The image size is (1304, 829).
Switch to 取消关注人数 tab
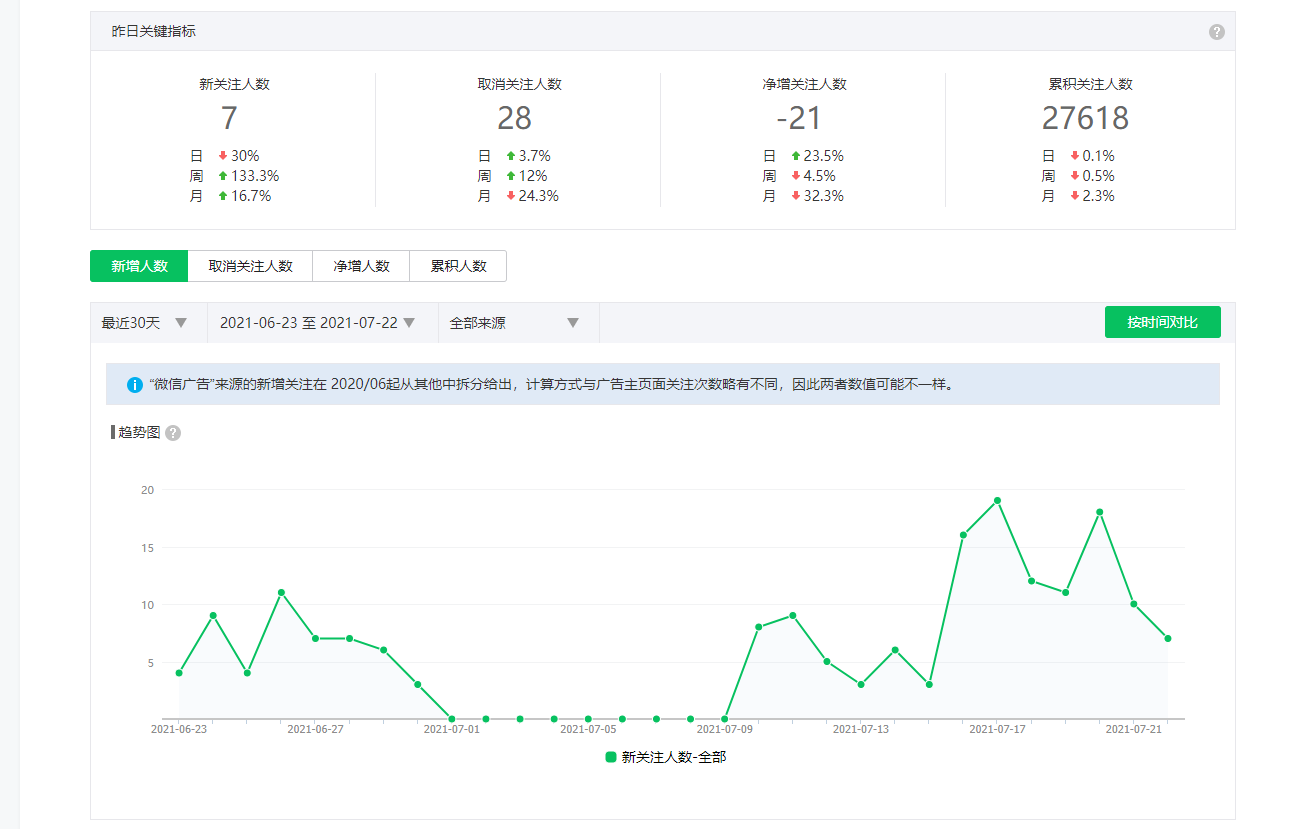(250, 266)
